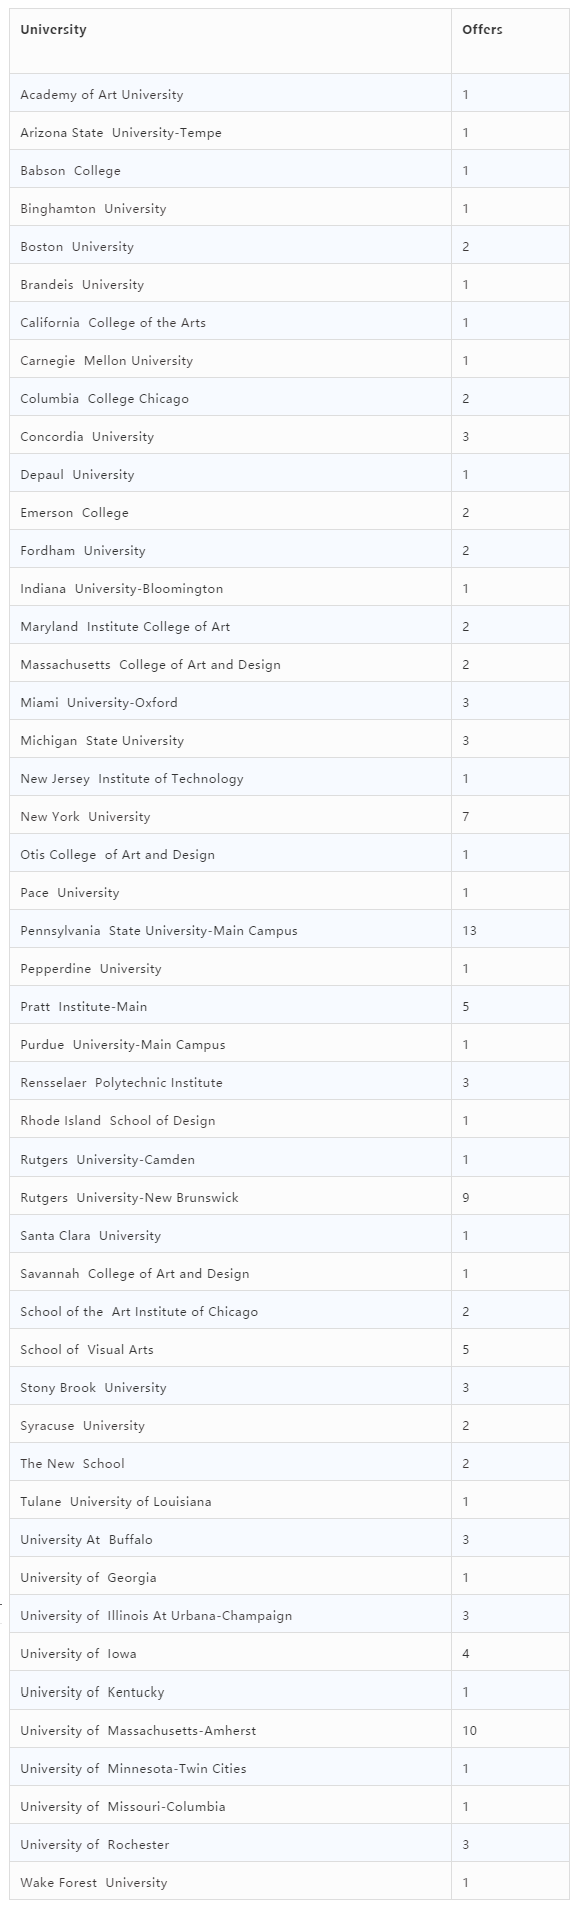Select the Pratt Institute-Main row

click(x=290, y=1006)
